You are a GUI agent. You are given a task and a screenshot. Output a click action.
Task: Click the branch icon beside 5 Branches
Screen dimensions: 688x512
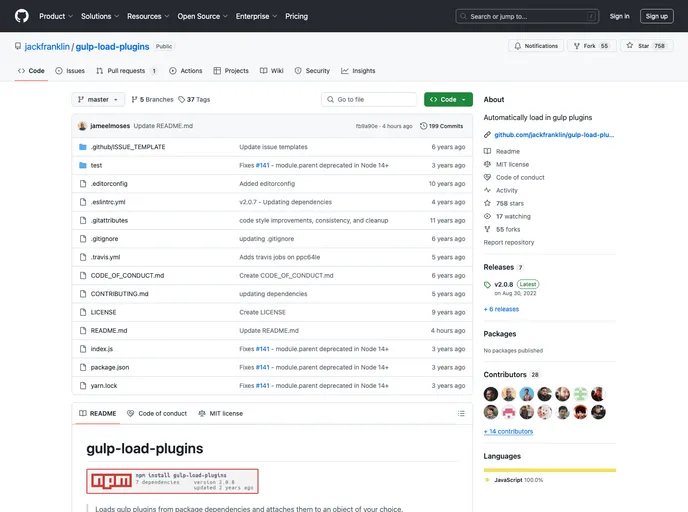pyautogui.click(x=134, y=100)
